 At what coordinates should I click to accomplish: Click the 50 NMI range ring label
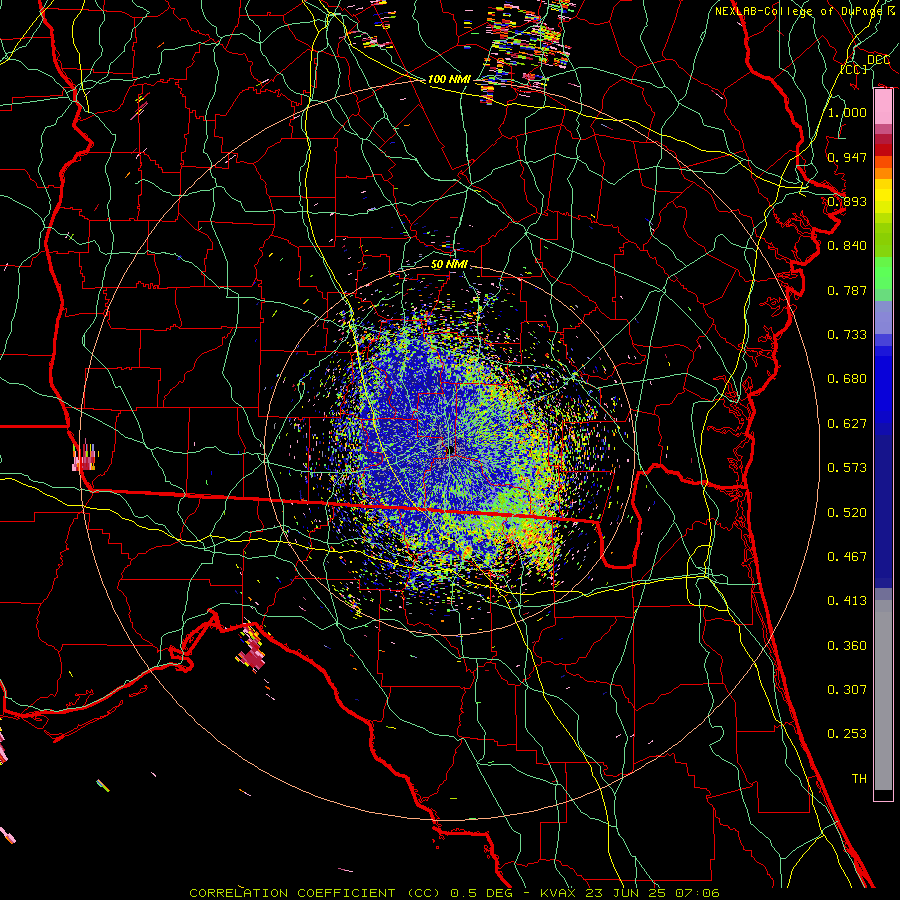(449, 265)
